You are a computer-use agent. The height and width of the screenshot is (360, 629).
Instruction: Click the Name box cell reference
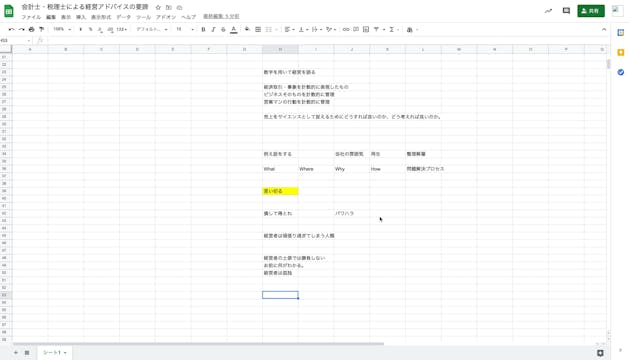[x=15, y=40]
